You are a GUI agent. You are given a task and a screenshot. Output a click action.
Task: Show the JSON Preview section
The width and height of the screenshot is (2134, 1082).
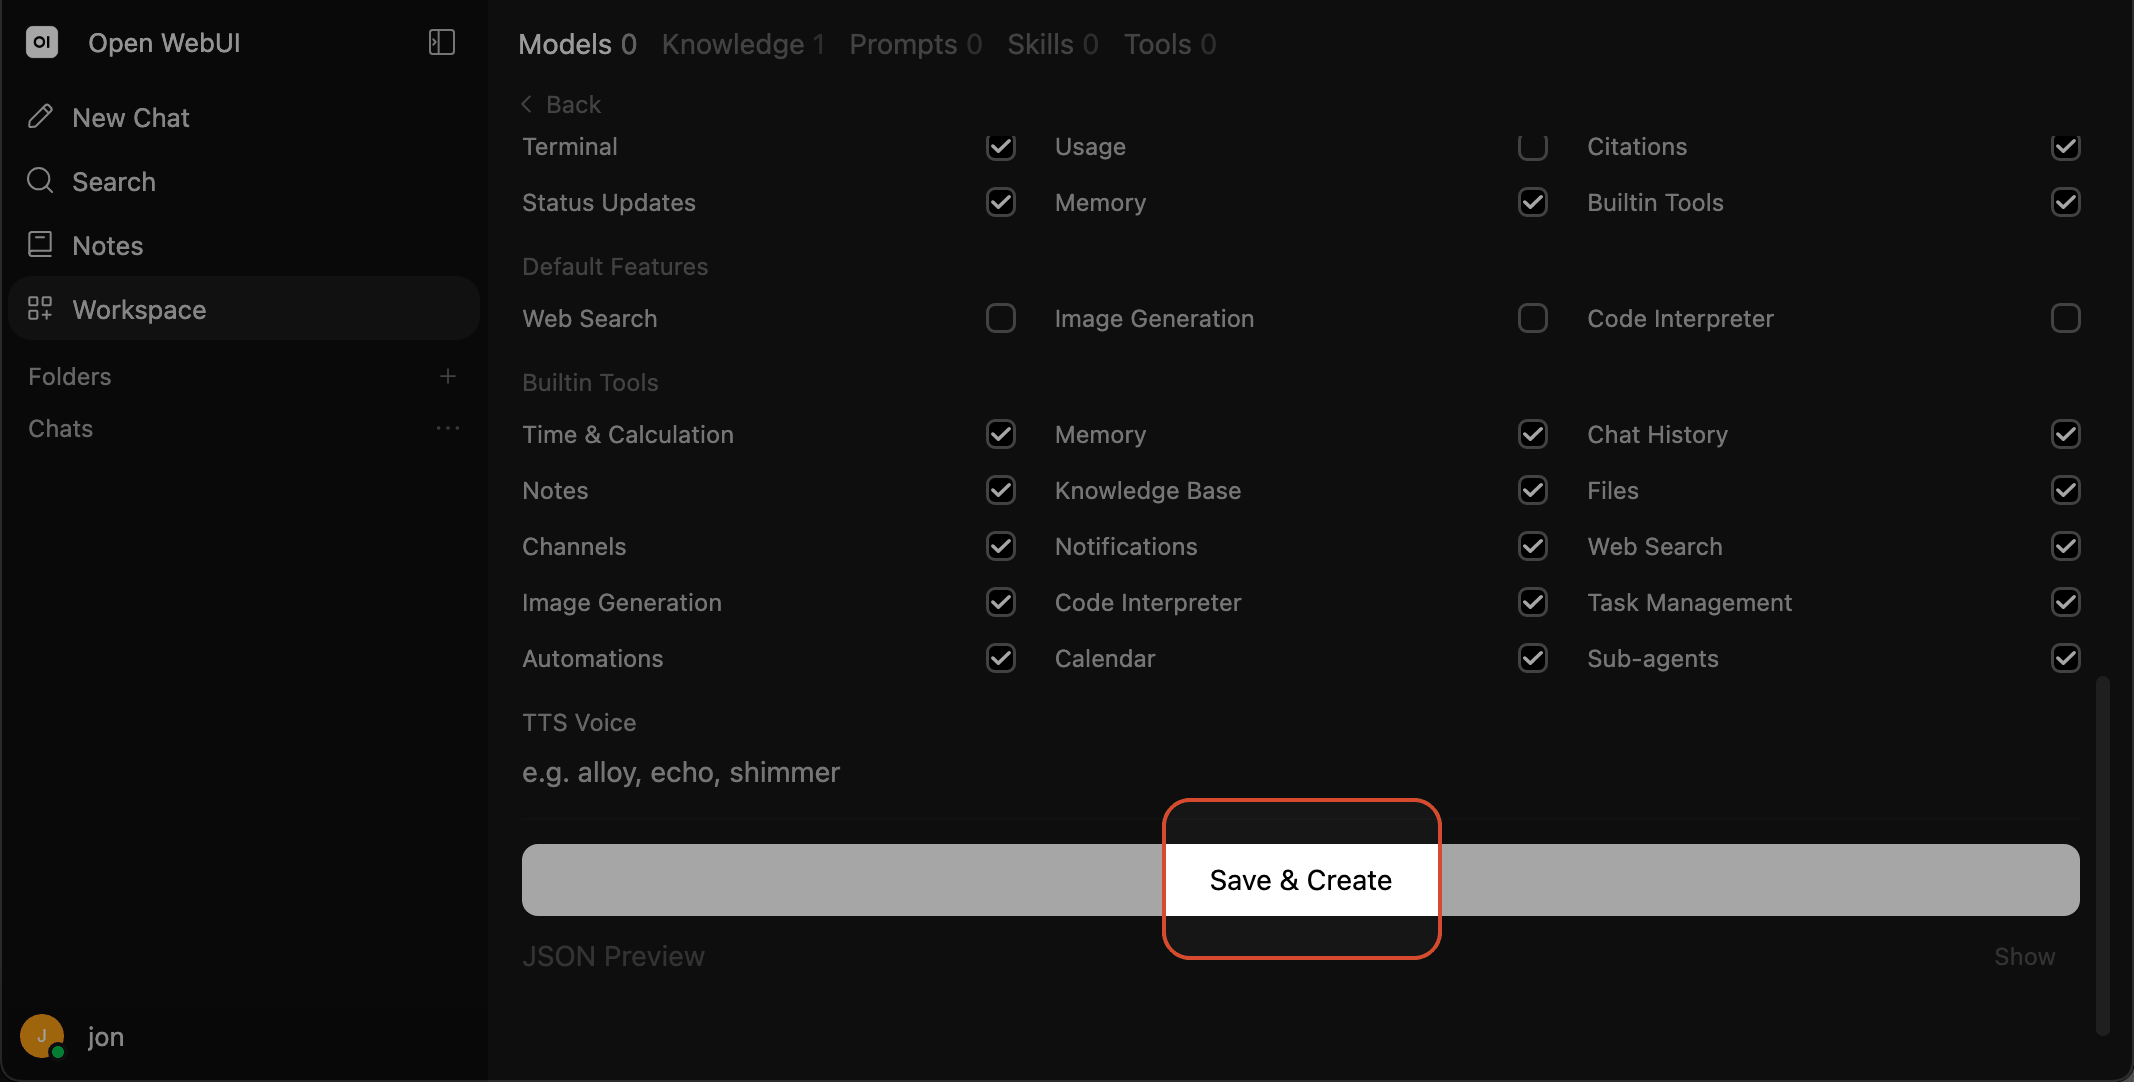pyautogui.click(x=2025, y=956)
